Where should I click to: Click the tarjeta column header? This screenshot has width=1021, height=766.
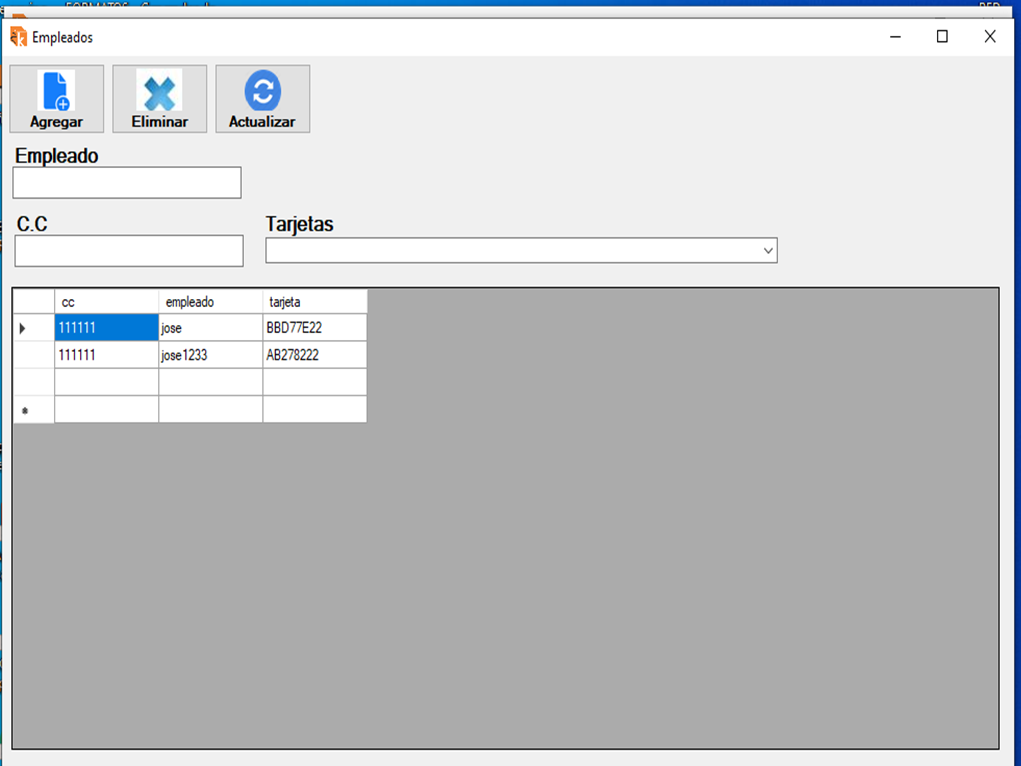coord(314,302)
